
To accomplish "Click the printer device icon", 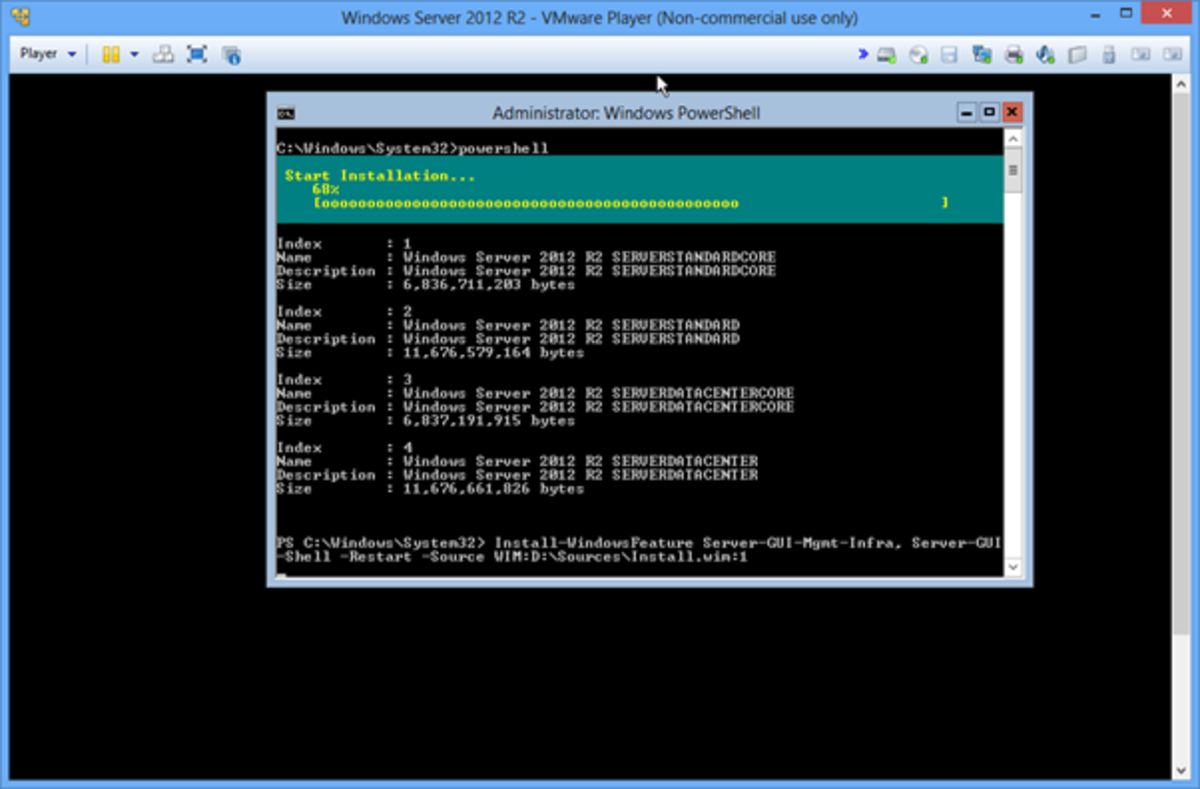I will (x=1013, y=54).
